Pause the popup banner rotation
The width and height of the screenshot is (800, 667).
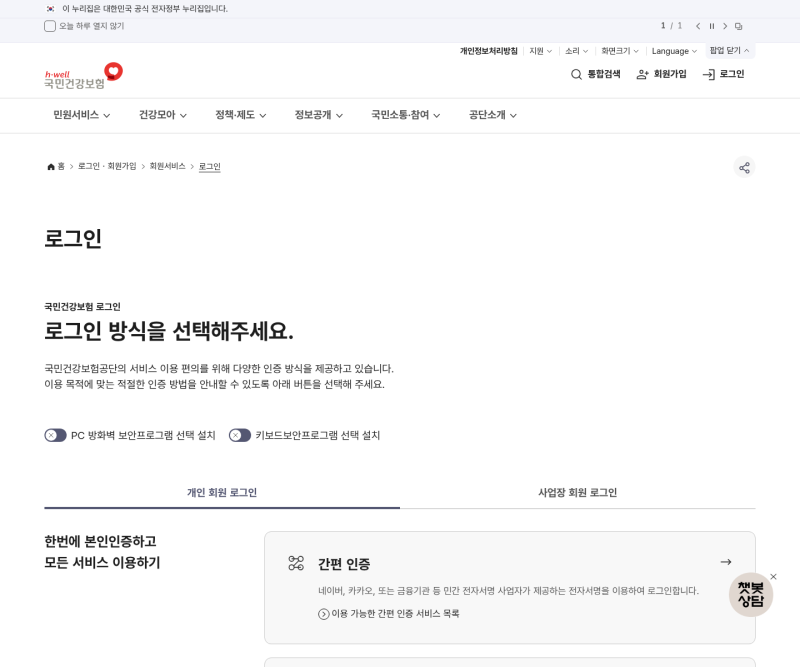712,26
